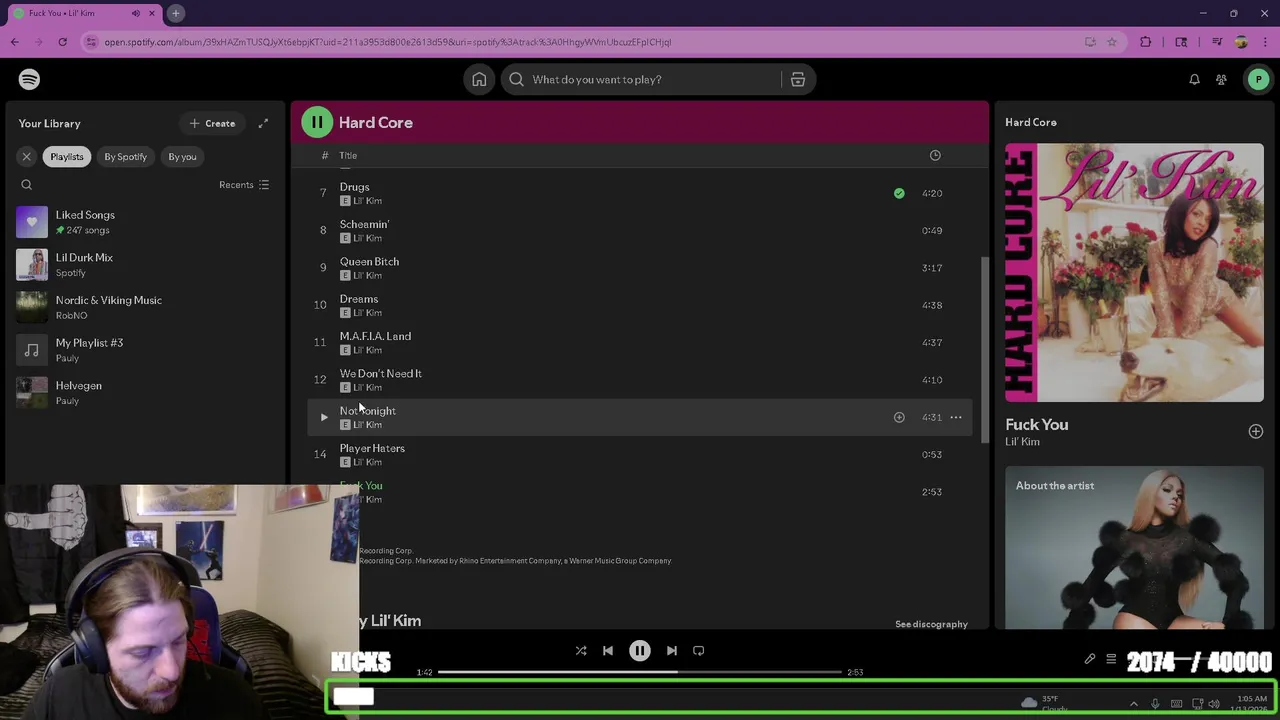
Task: Open the weather widget in taskbar
Action: (x=1045, y=704)
